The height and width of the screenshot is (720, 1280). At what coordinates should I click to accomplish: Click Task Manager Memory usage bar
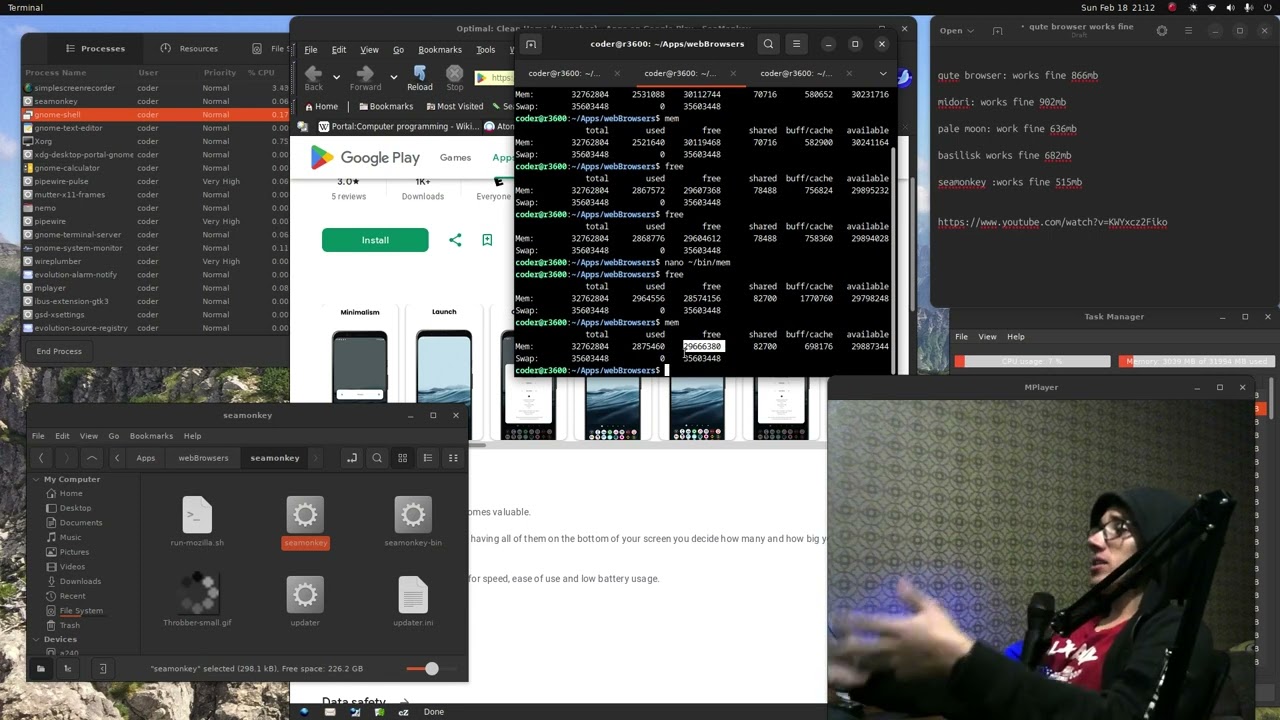(1195, 361)
